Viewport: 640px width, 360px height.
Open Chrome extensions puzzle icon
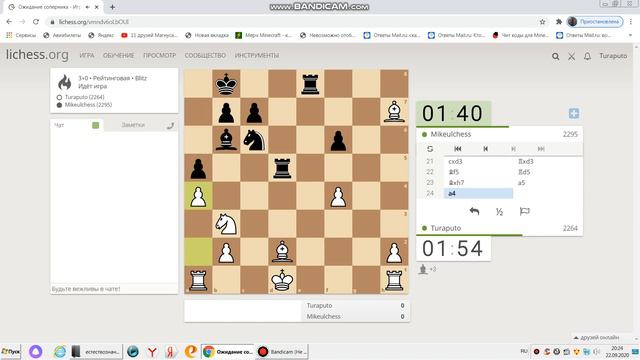tap(559, 22)
